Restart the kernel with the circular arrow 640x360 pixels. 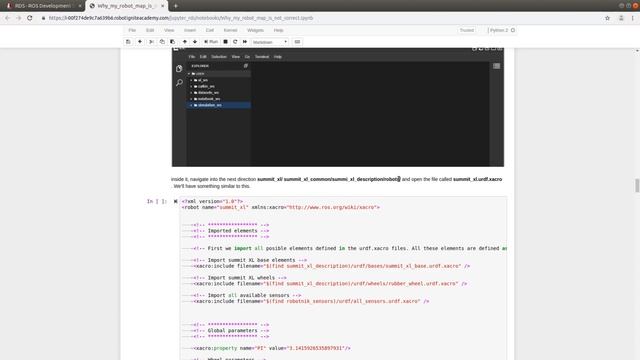tap(235, 42)
